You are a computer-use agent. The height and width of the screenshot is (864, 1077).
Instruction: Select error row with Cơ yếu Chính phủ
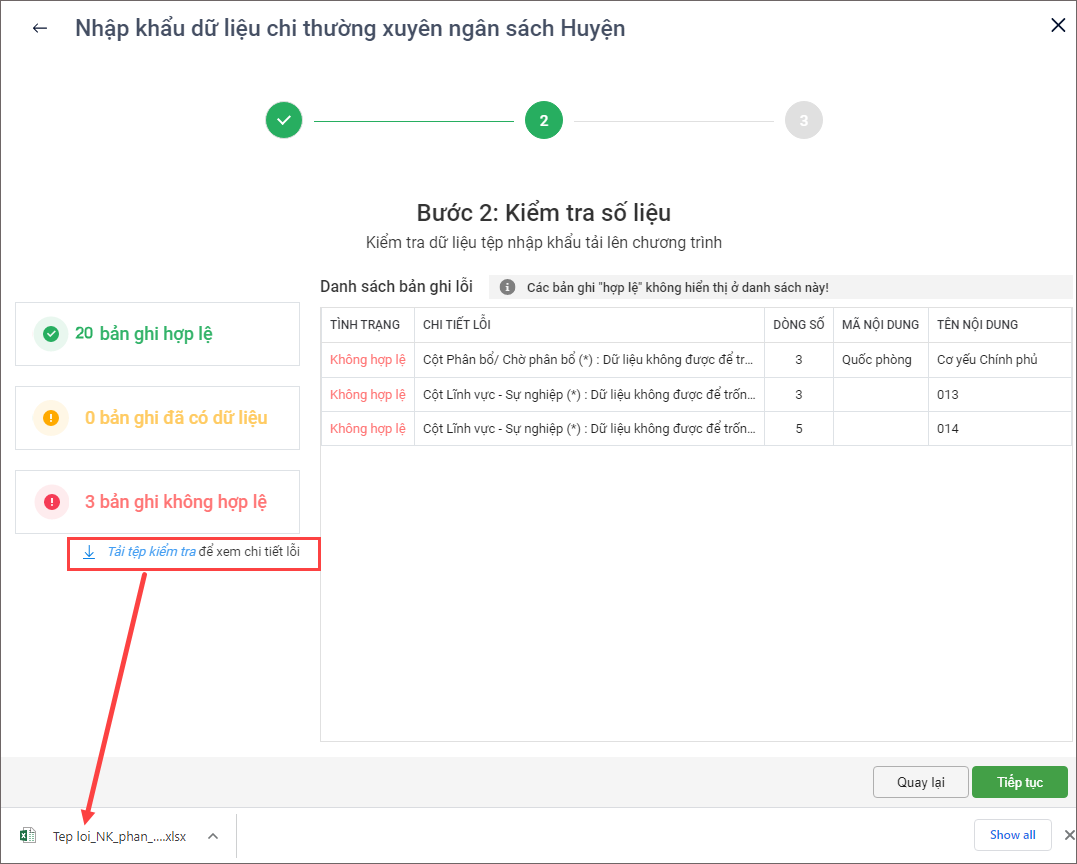tap(695, 360)
